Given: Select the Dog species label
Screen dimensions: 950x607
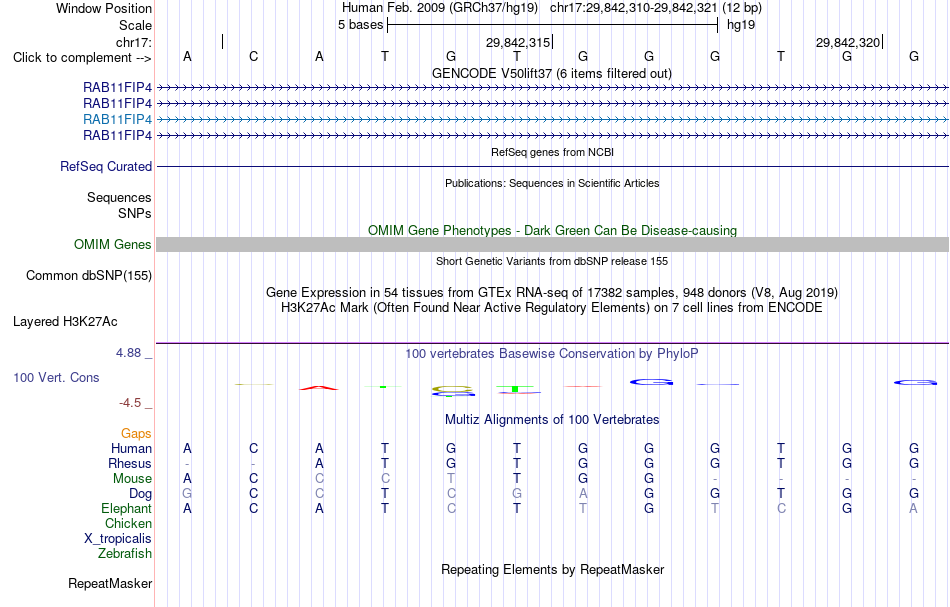Looking at the screenshot, I should (141, 494).
